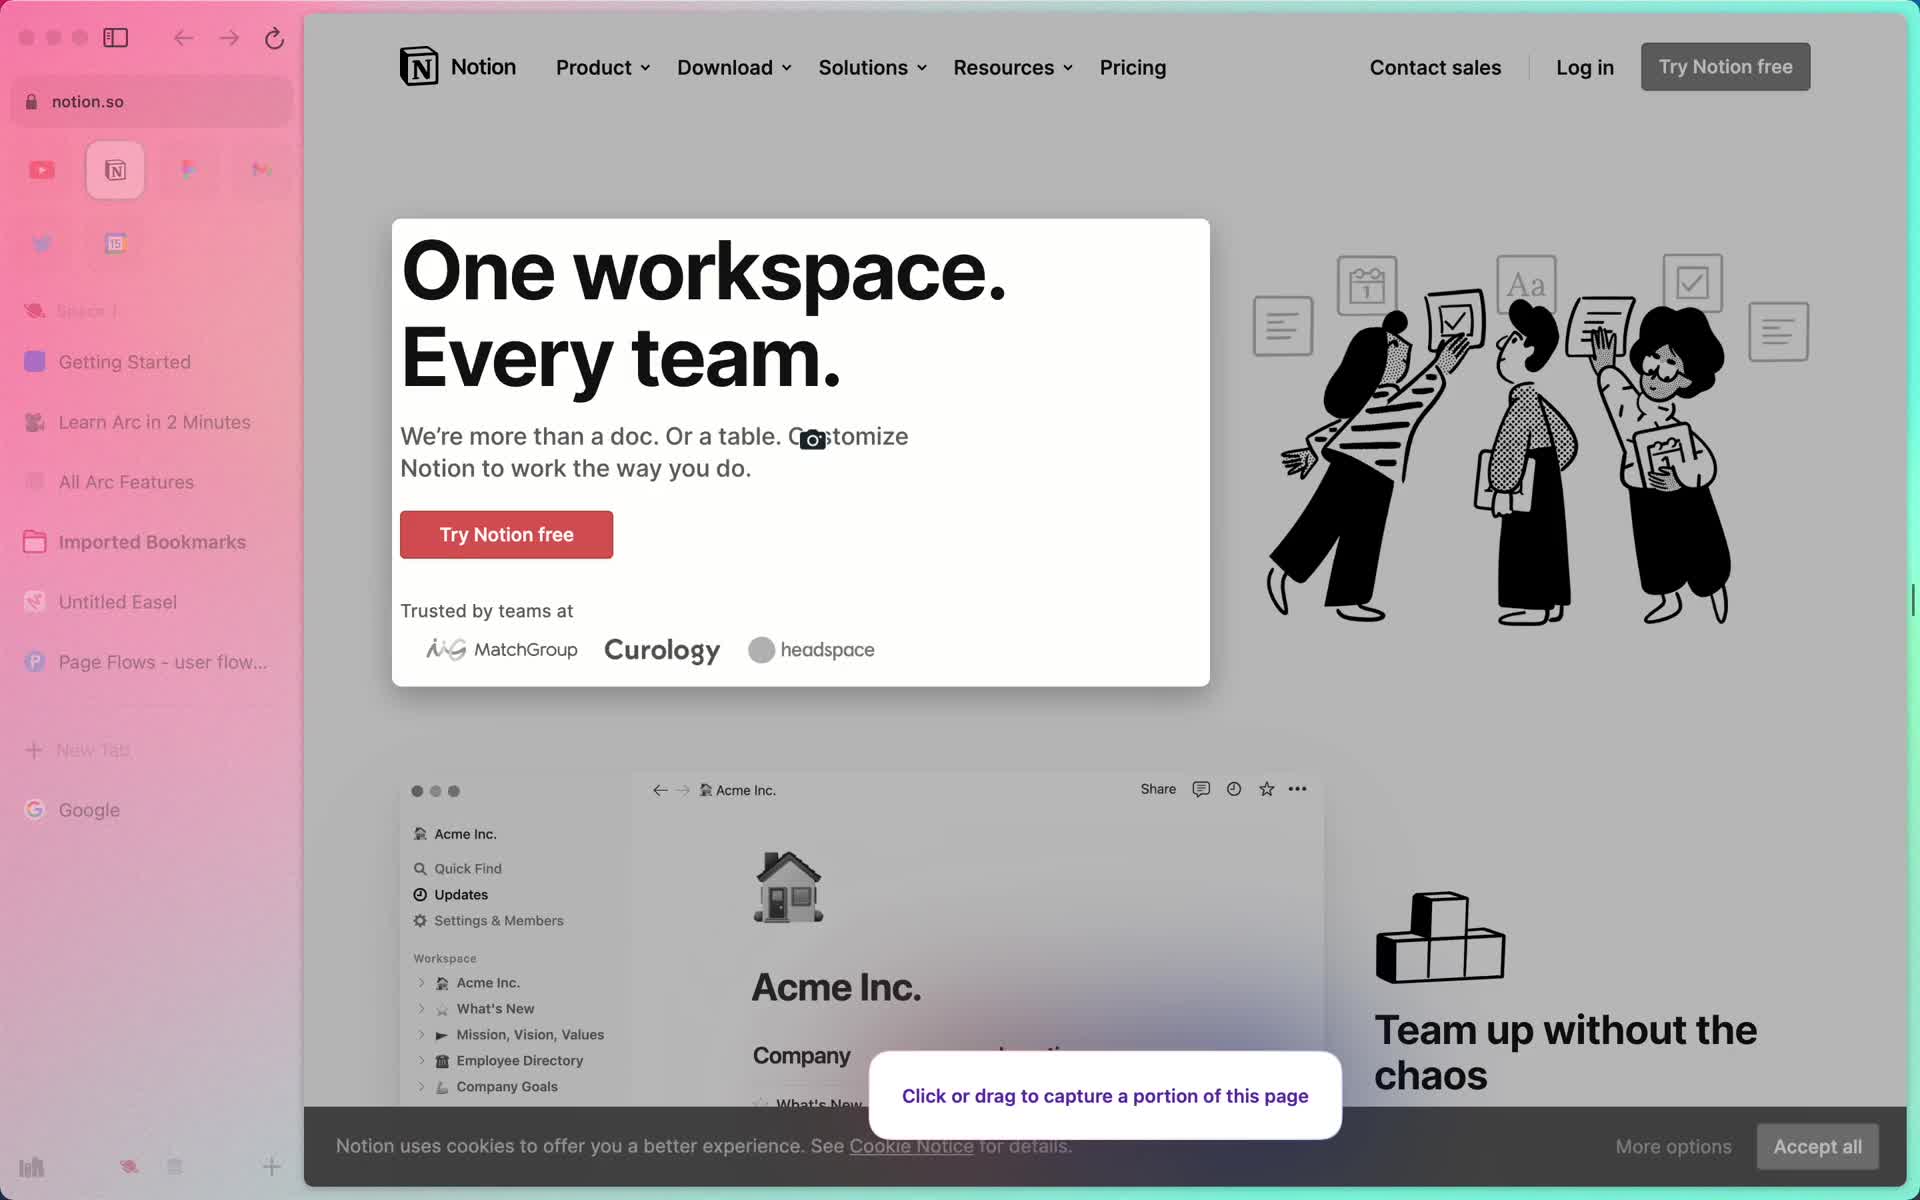Image resolution: width=1920 pixels, height=1200 pixels.
Task: Click the Notion logo icon in navbar
Action: pos(417,65)
